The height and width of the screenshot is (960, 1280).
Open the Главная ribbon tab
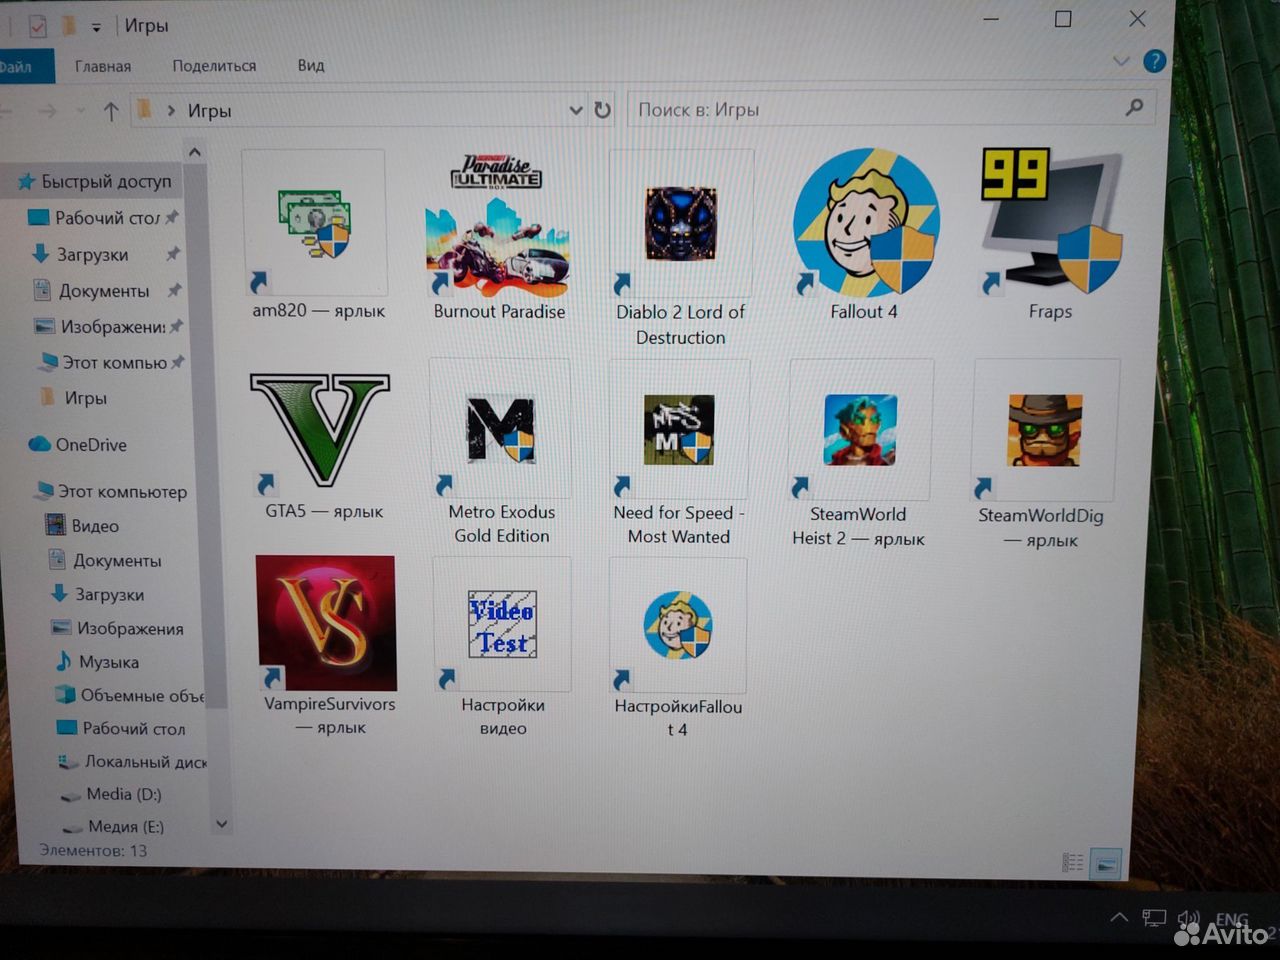pos(103,66)
